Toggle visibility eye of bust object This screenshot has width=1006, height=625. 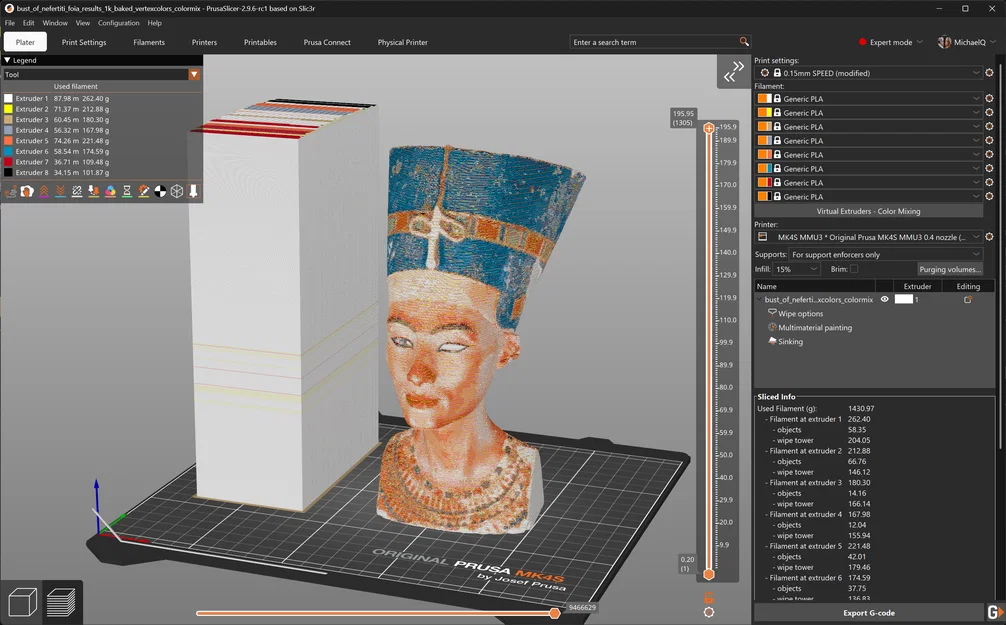(x=884, y=300)
